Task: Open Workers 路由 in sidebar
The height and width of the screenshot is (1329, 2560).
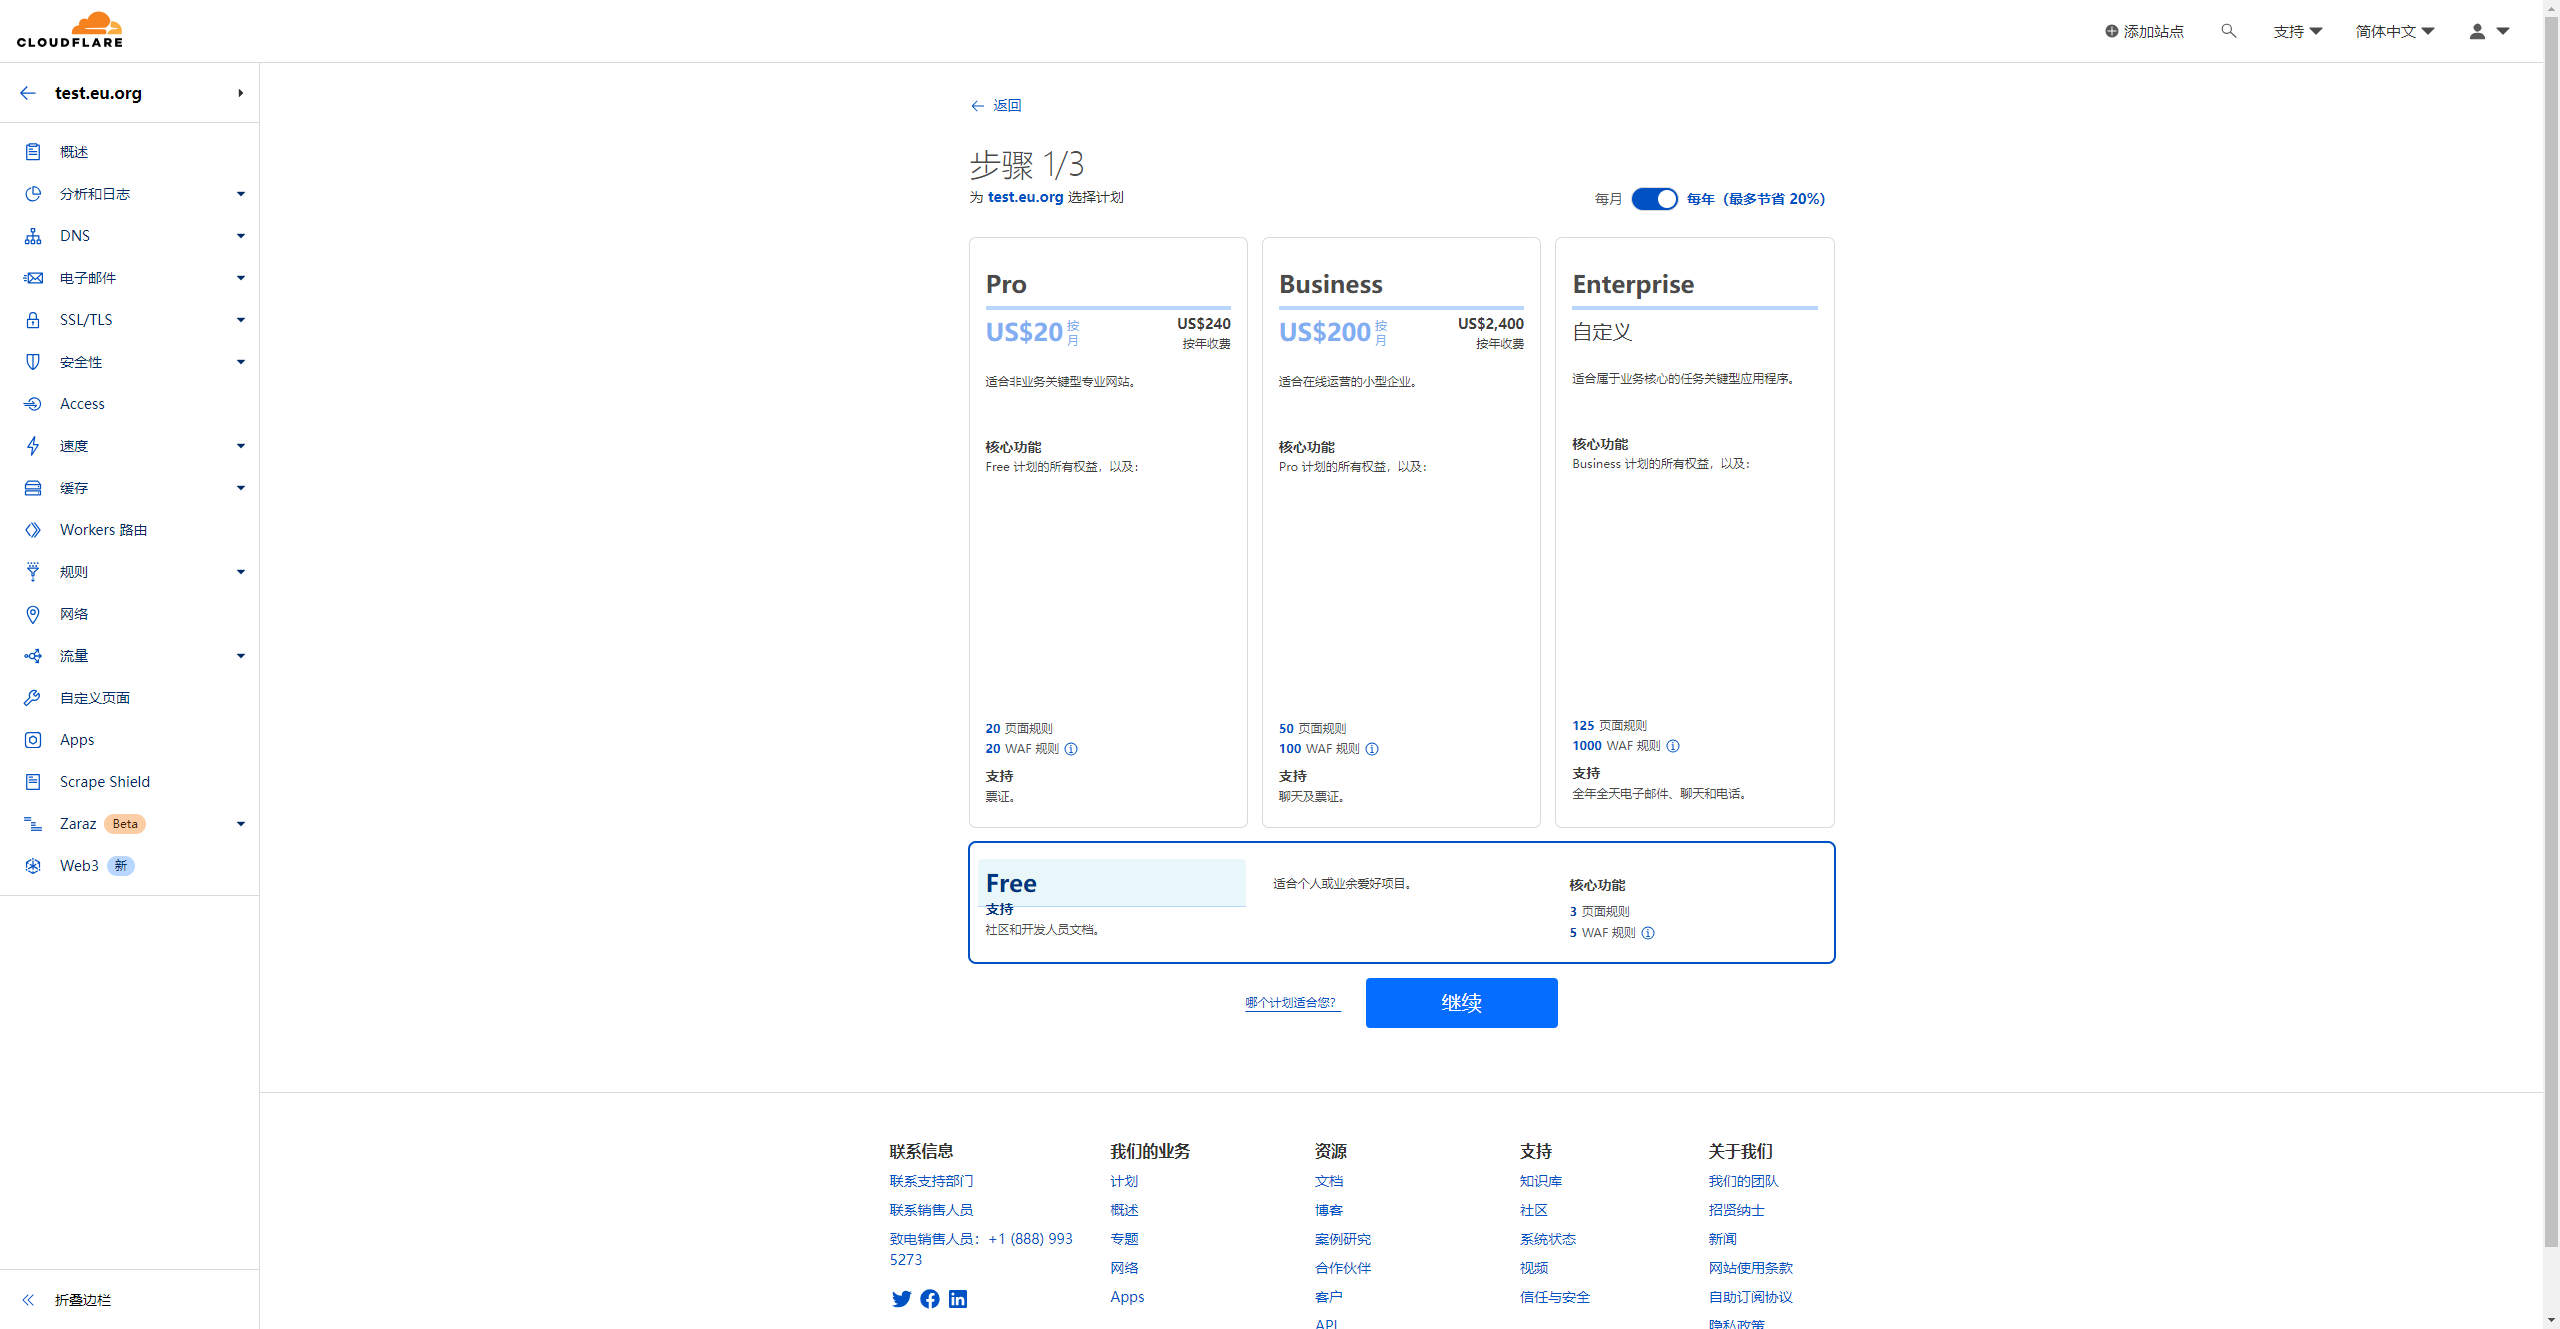Action: click(x=103, y=530)
